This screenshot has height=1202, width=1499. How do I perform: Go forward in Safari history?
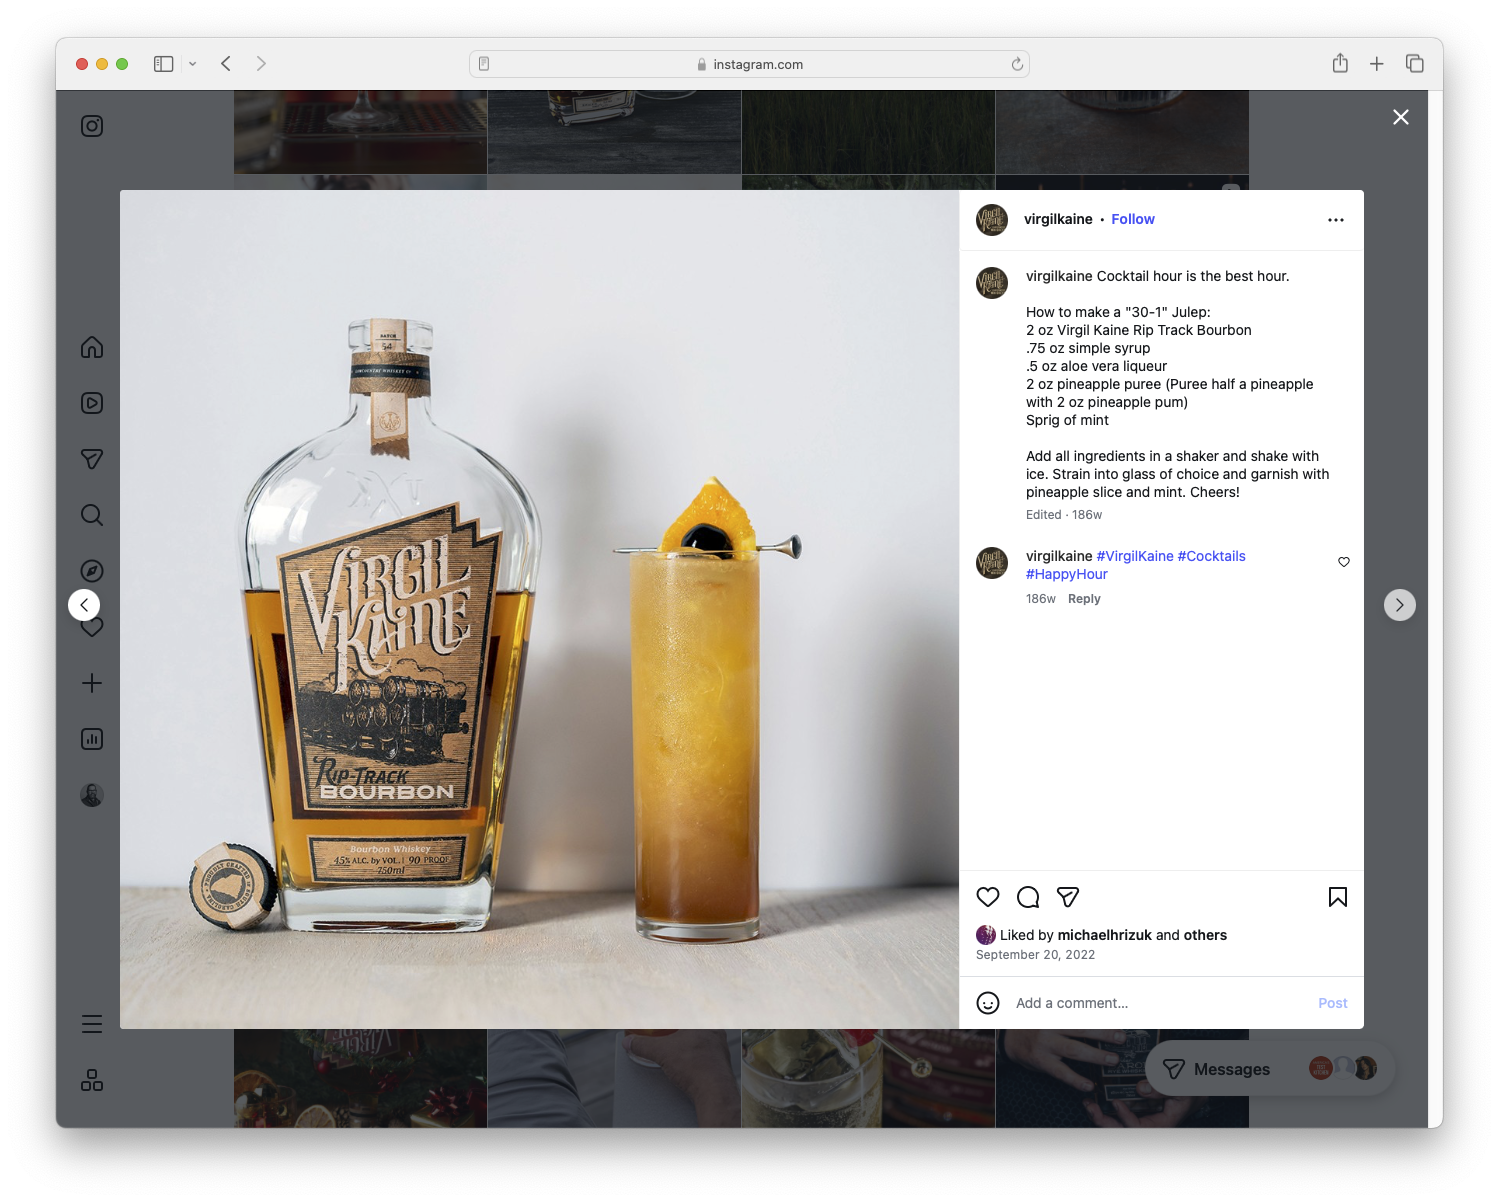(261, 64)
